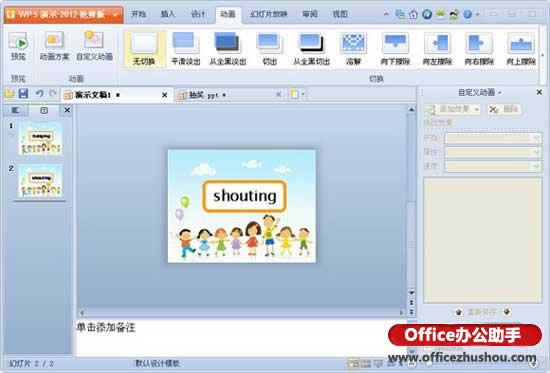Click move-down arrow beside 重新排序
Viewport: 550px width, 373px height.
point(507,312)
